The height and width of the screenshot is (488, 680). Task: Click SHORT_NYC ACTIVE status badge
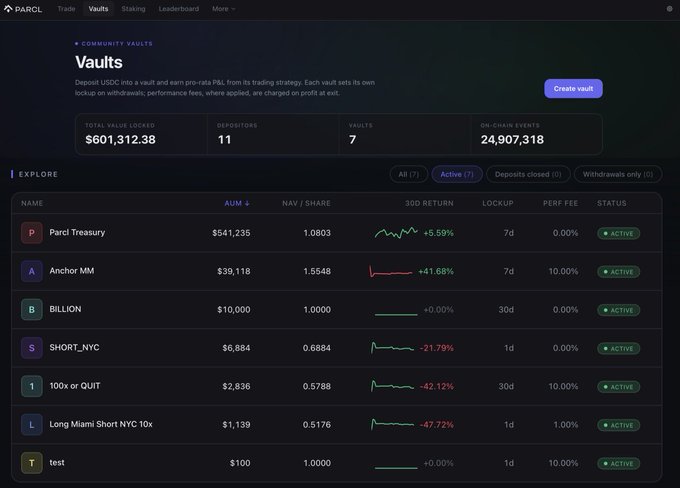[618, 348]
